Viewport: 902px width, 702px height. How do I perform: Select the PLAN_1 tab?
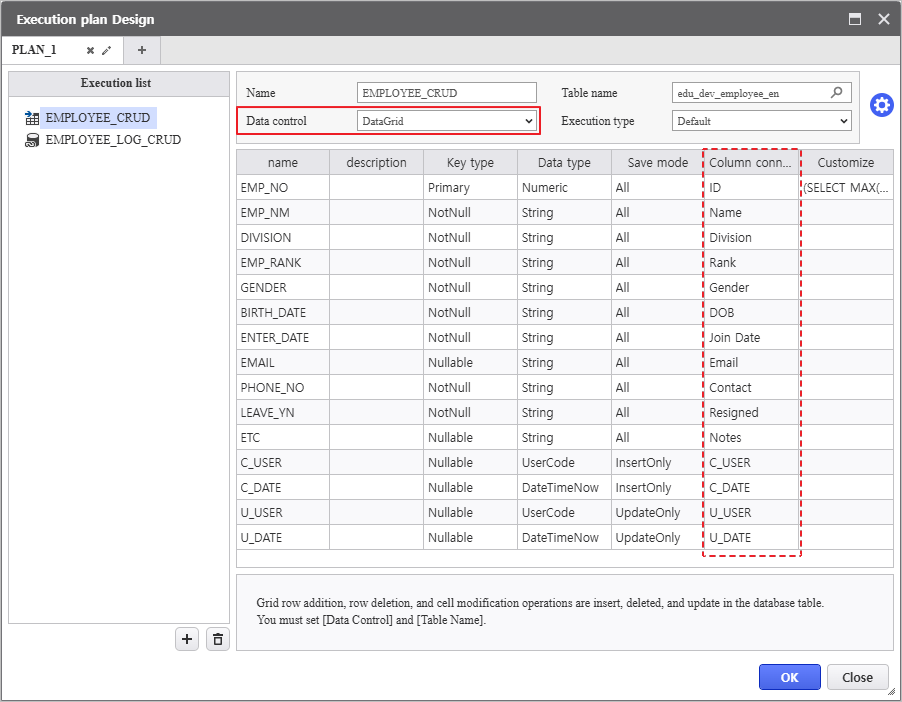[x=35, y=50]
